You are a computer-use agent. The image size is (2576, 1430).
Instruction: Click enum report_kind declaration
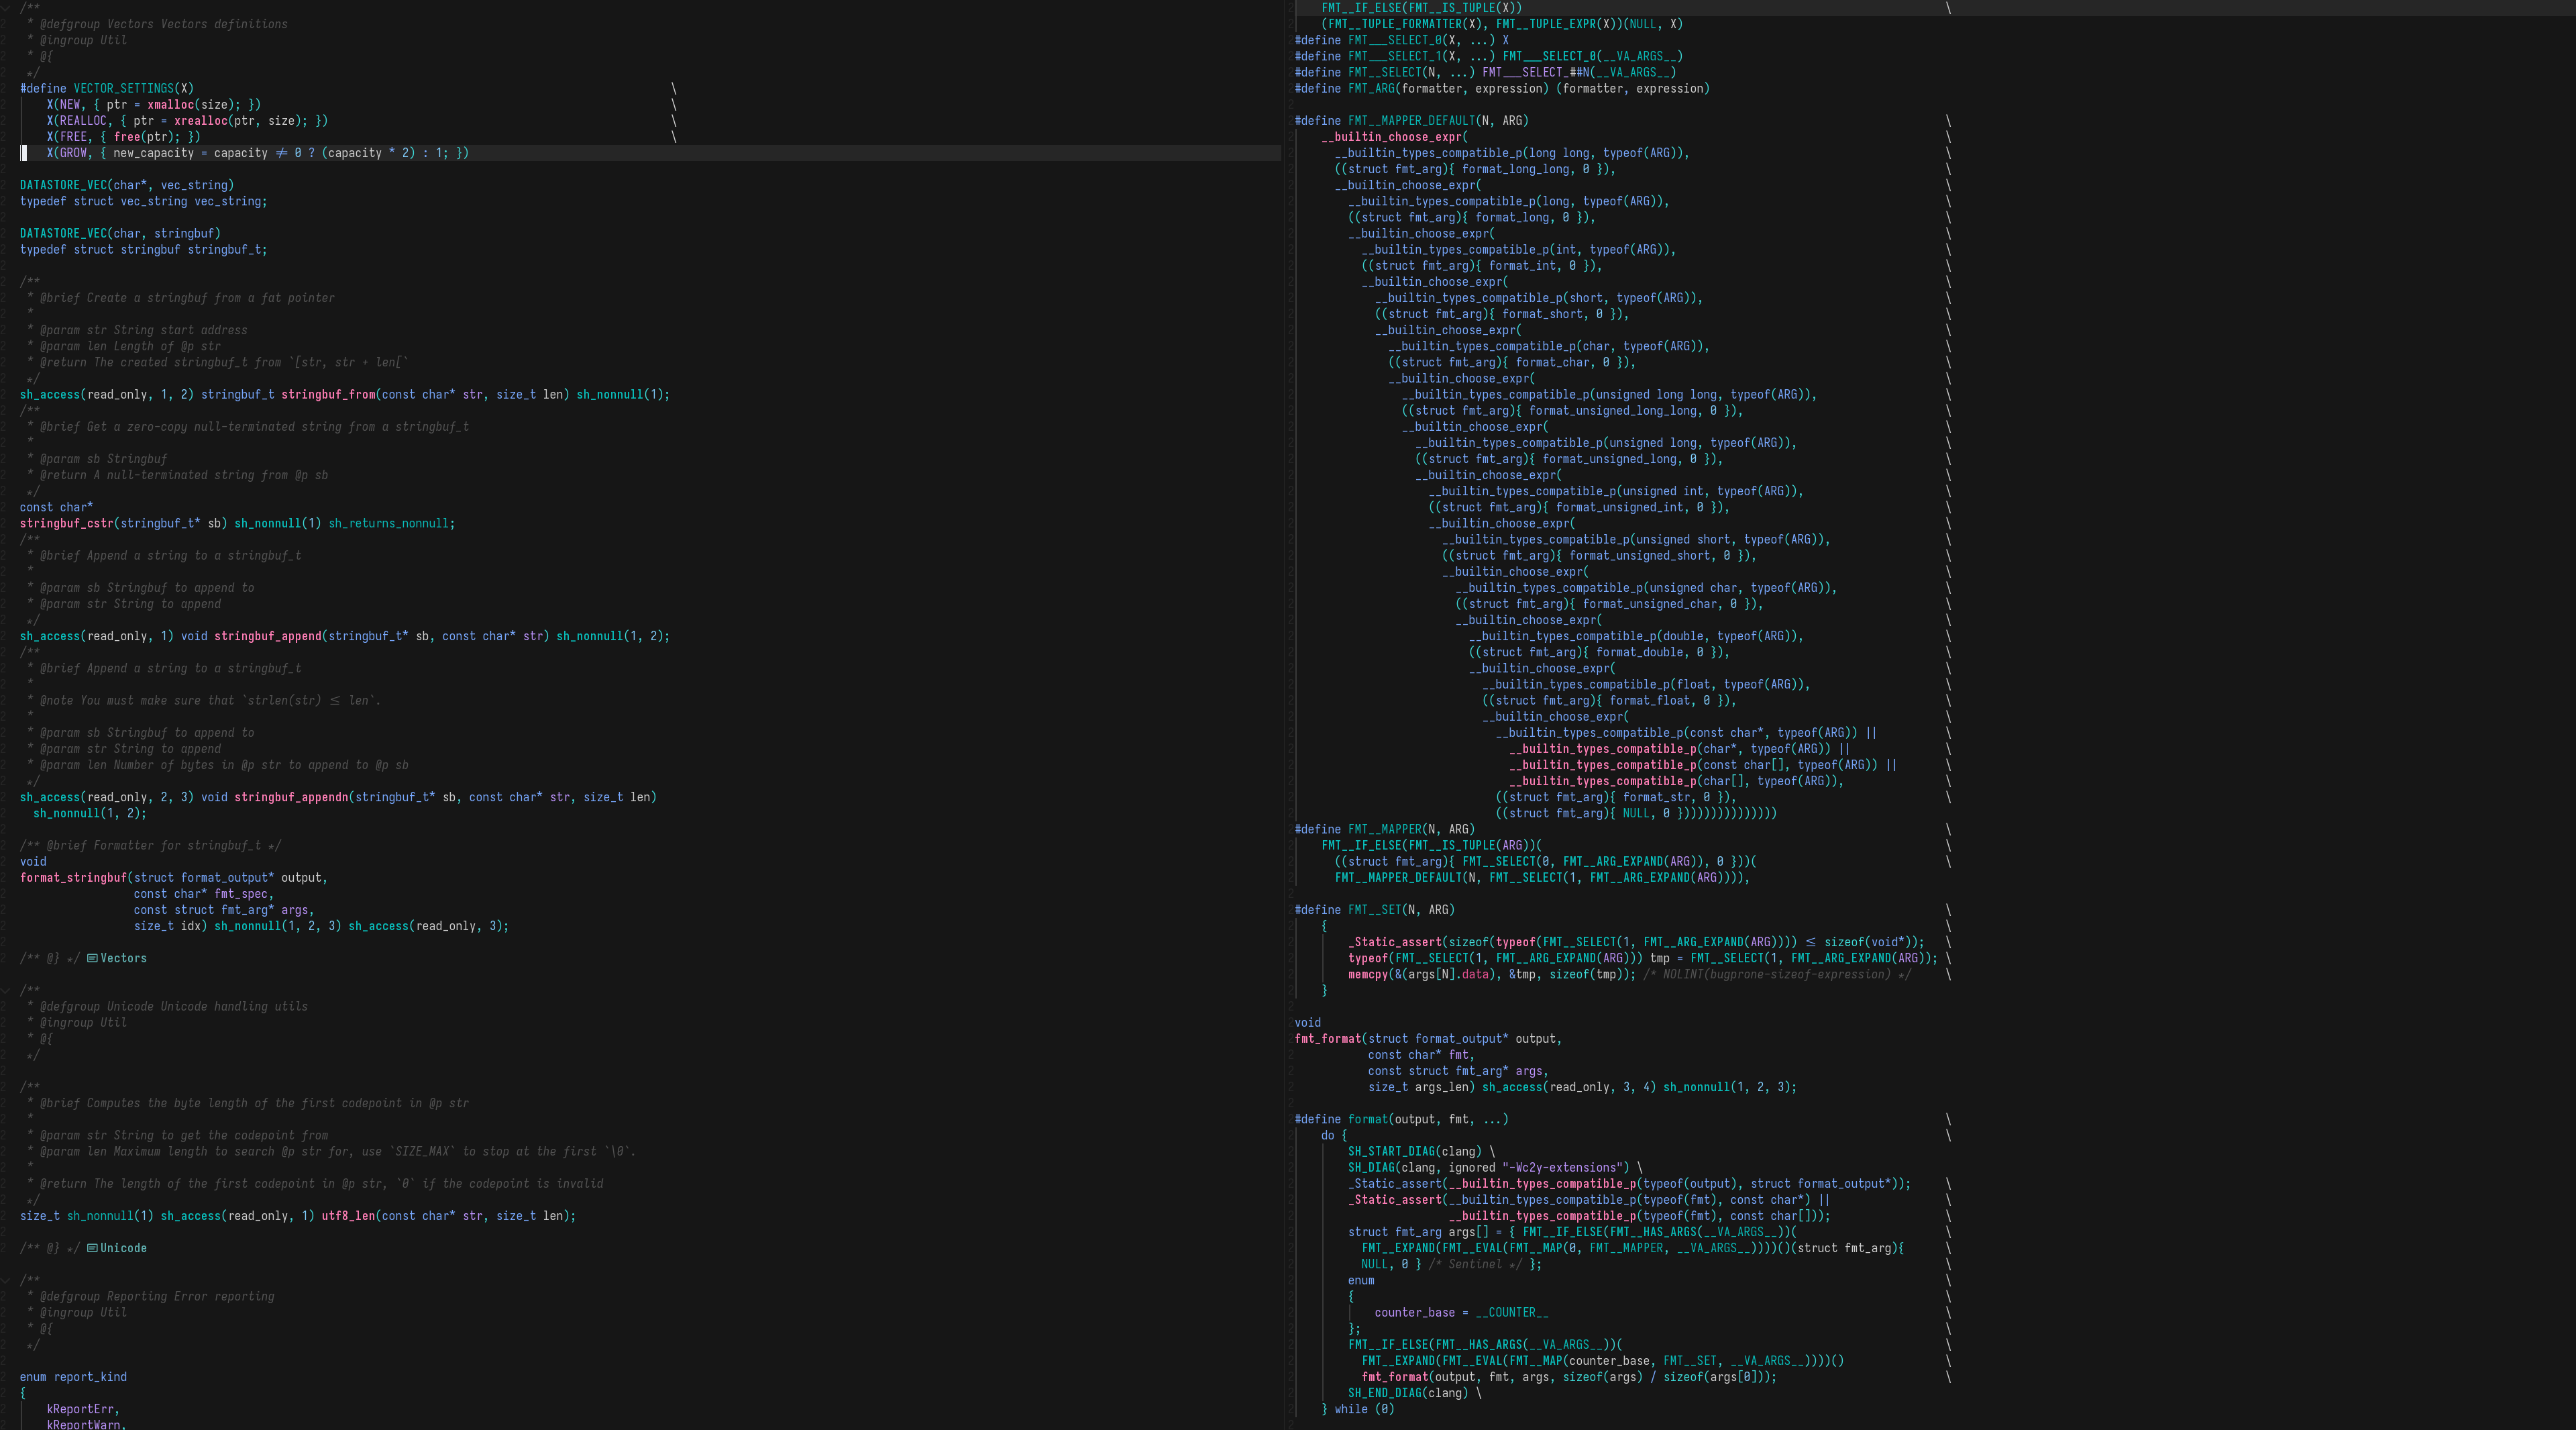point(73,1377)
